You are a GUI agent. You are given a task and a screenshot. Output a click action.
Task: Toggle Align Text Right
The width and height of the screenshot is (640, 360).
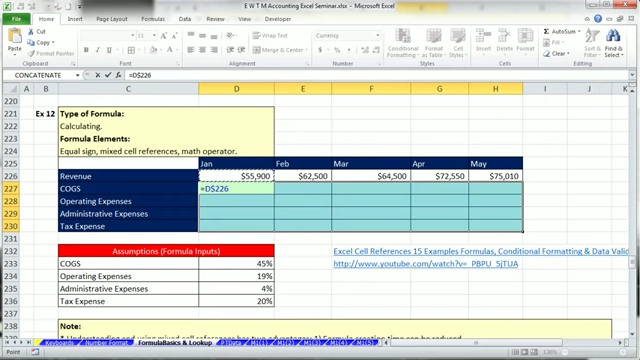click(213, 50)
